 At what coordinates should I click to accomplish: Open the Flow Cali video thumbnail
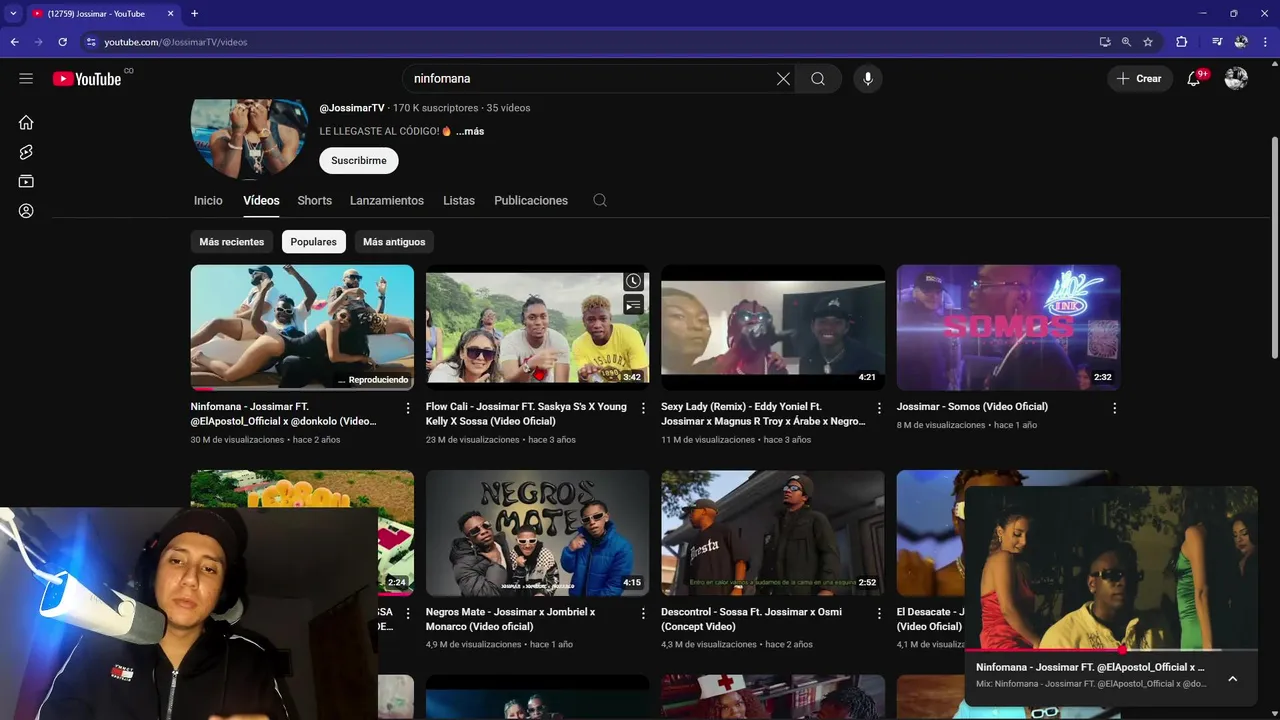point(537,327)
